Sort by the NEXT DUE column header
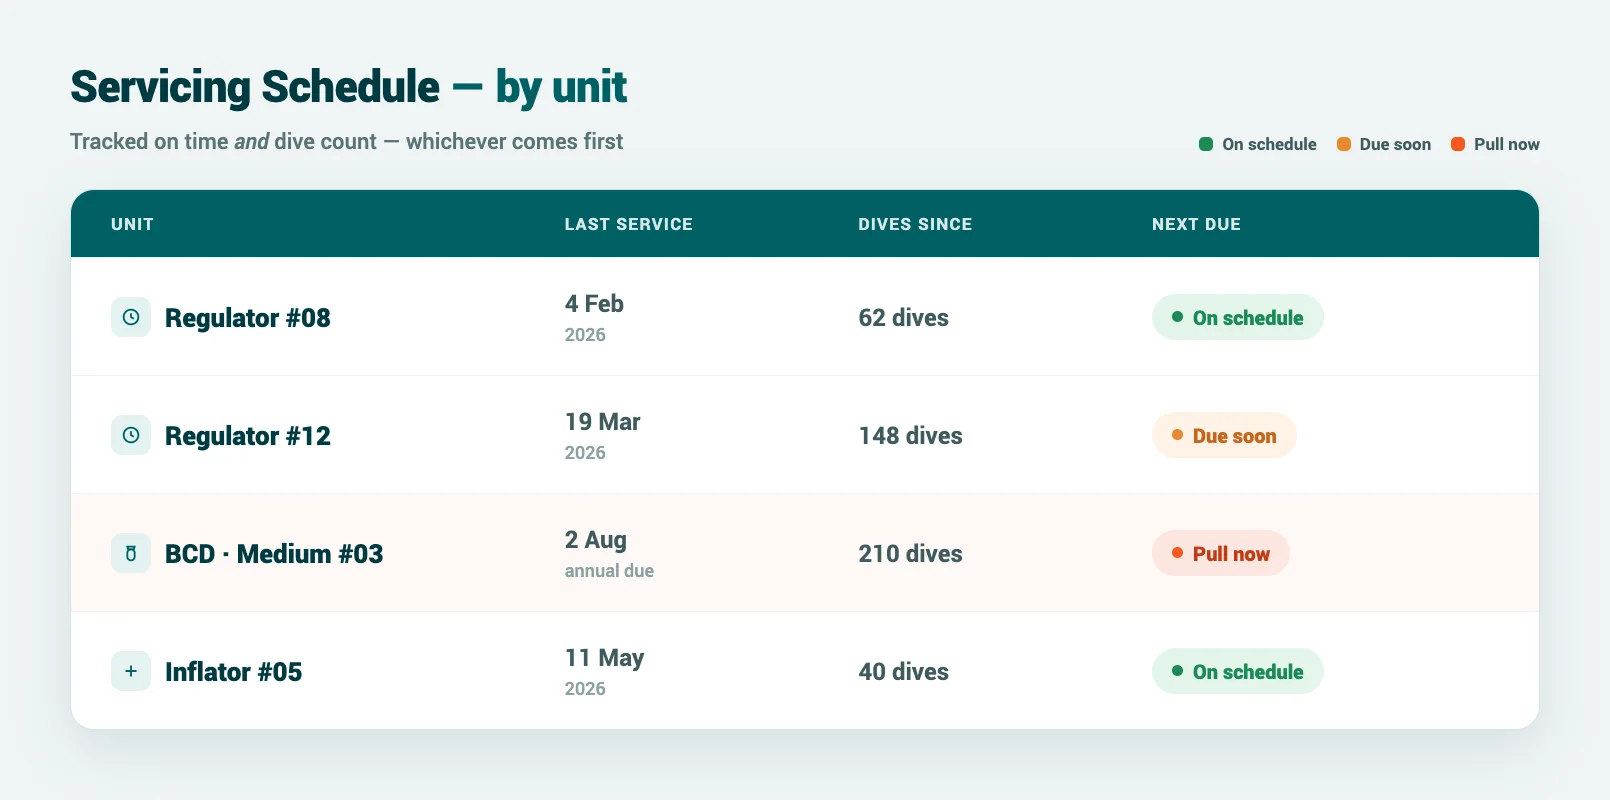This screenshot has height=800, width=1610. pyautogui.click(x=1196, y=224)
